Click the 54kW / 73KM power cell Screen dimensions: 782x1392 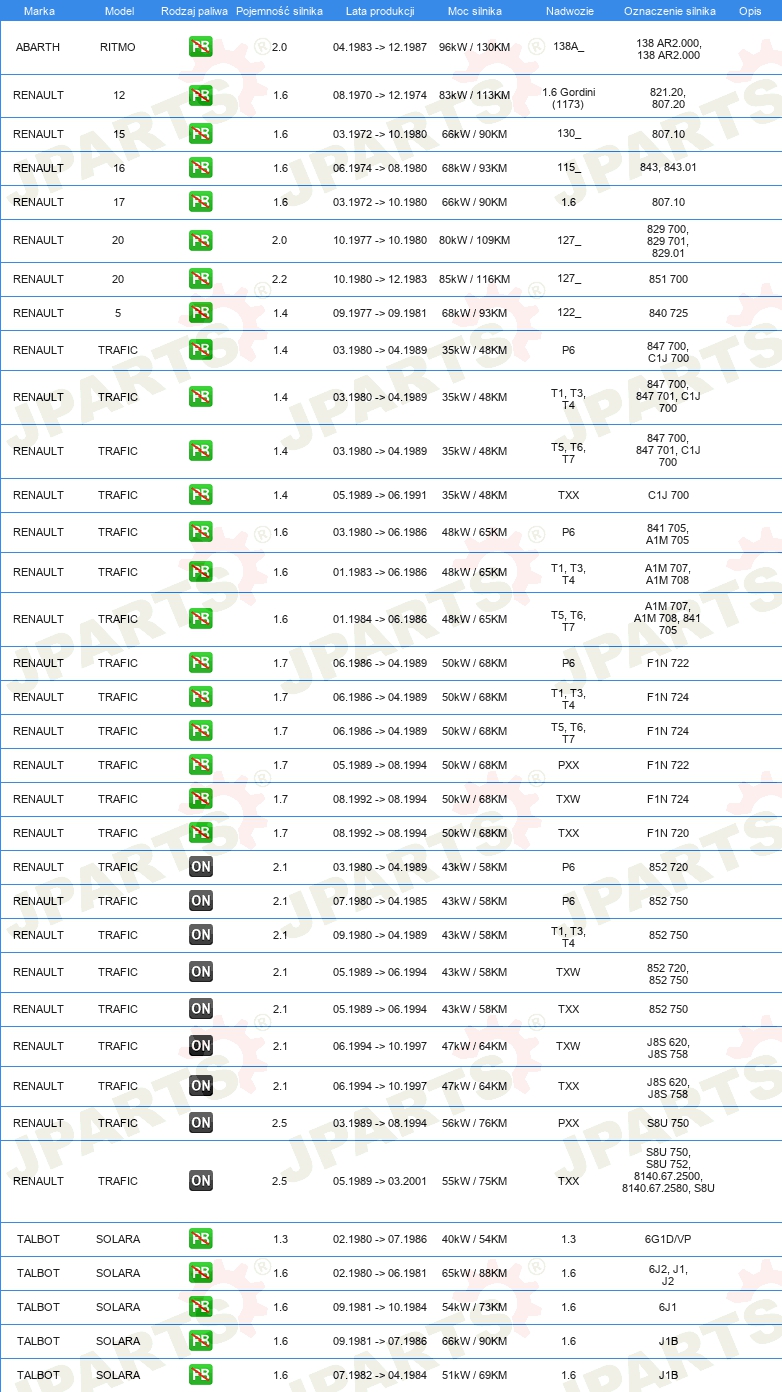click(473, 1307)
